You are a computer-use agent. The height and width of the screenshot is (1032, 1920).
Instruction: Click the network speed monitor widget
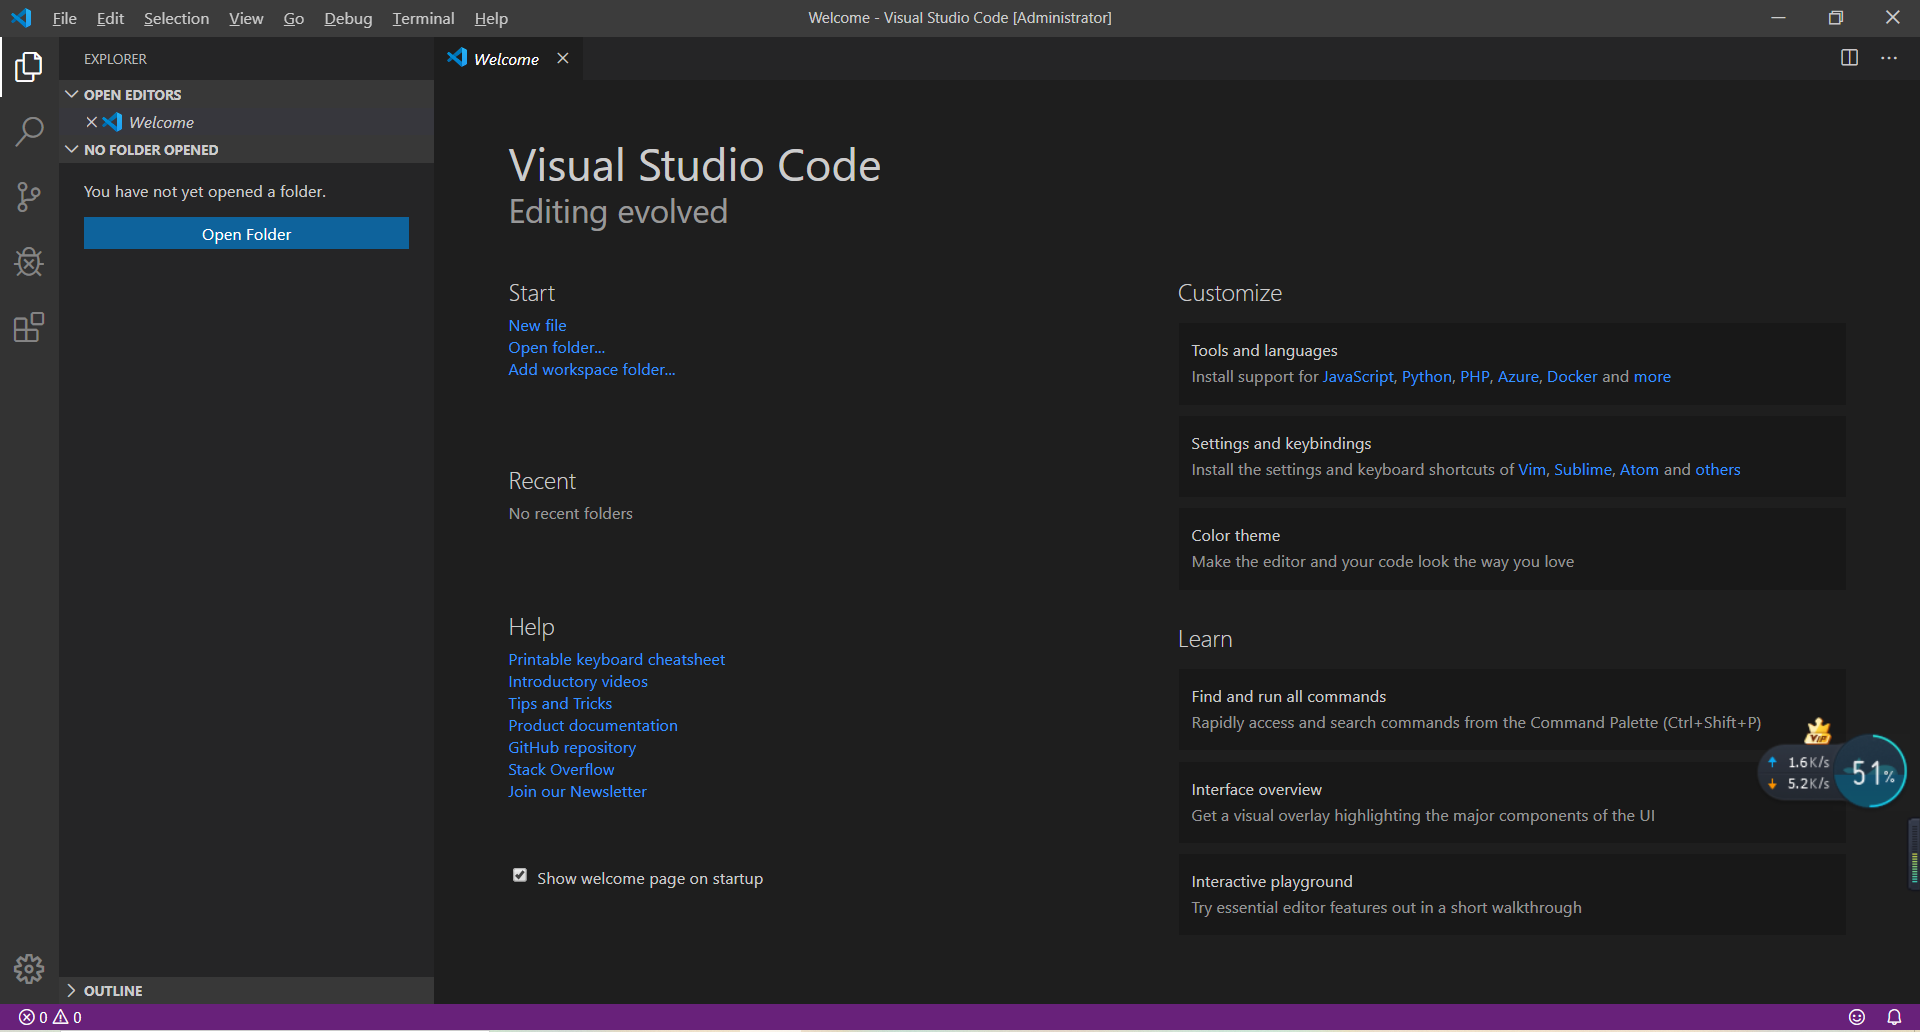(1799, 772)
